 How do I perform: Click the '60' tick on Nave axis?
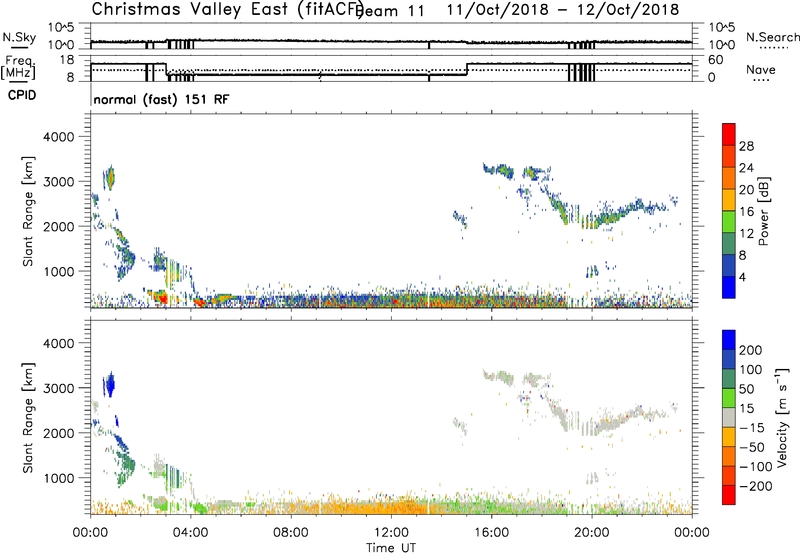click(716, 60)
